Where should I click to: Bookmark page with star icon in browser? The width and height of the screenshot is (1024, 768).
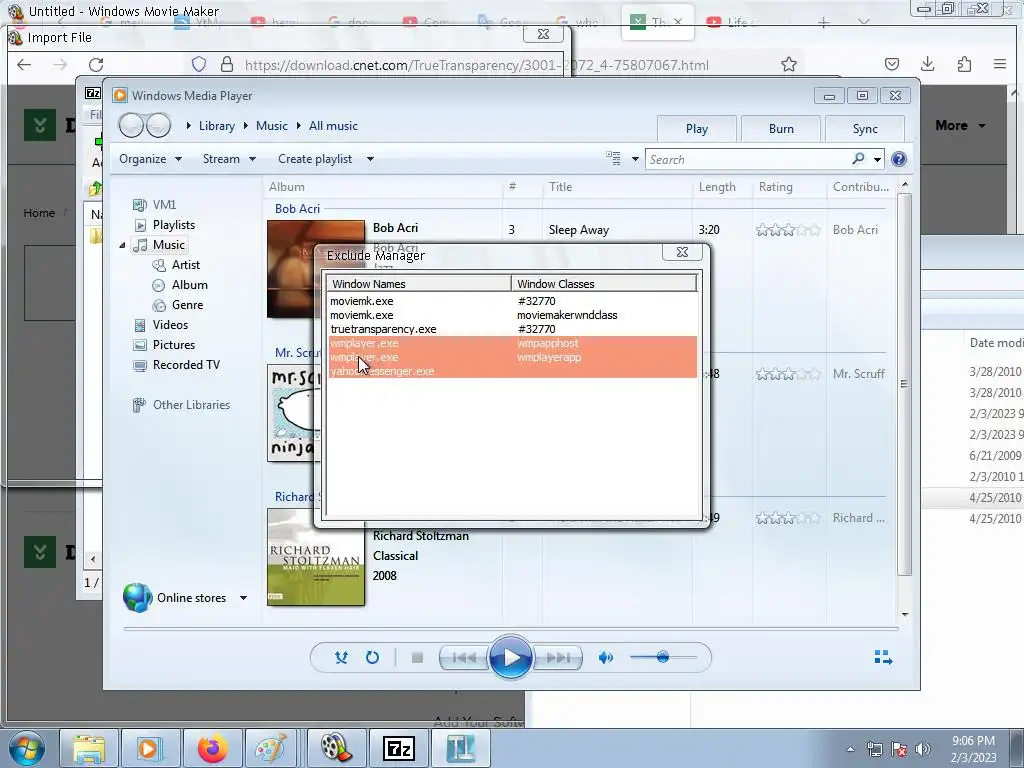click(789, 64)
